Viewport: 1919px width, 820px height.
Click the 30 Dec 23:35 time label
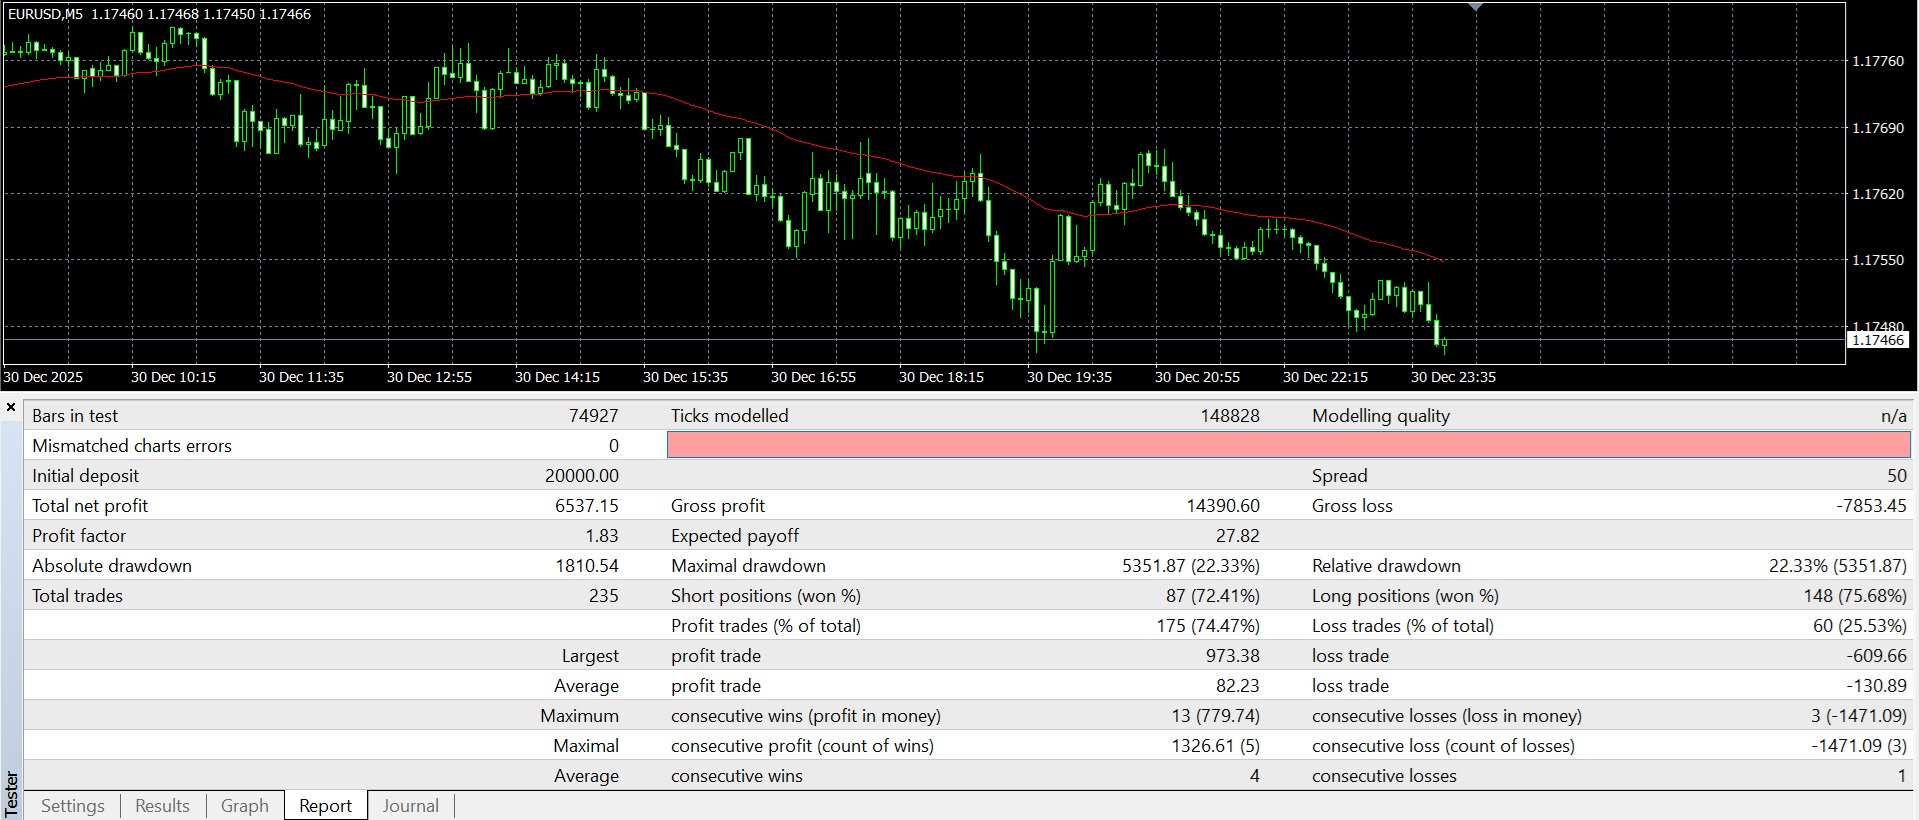(1453, 377)
